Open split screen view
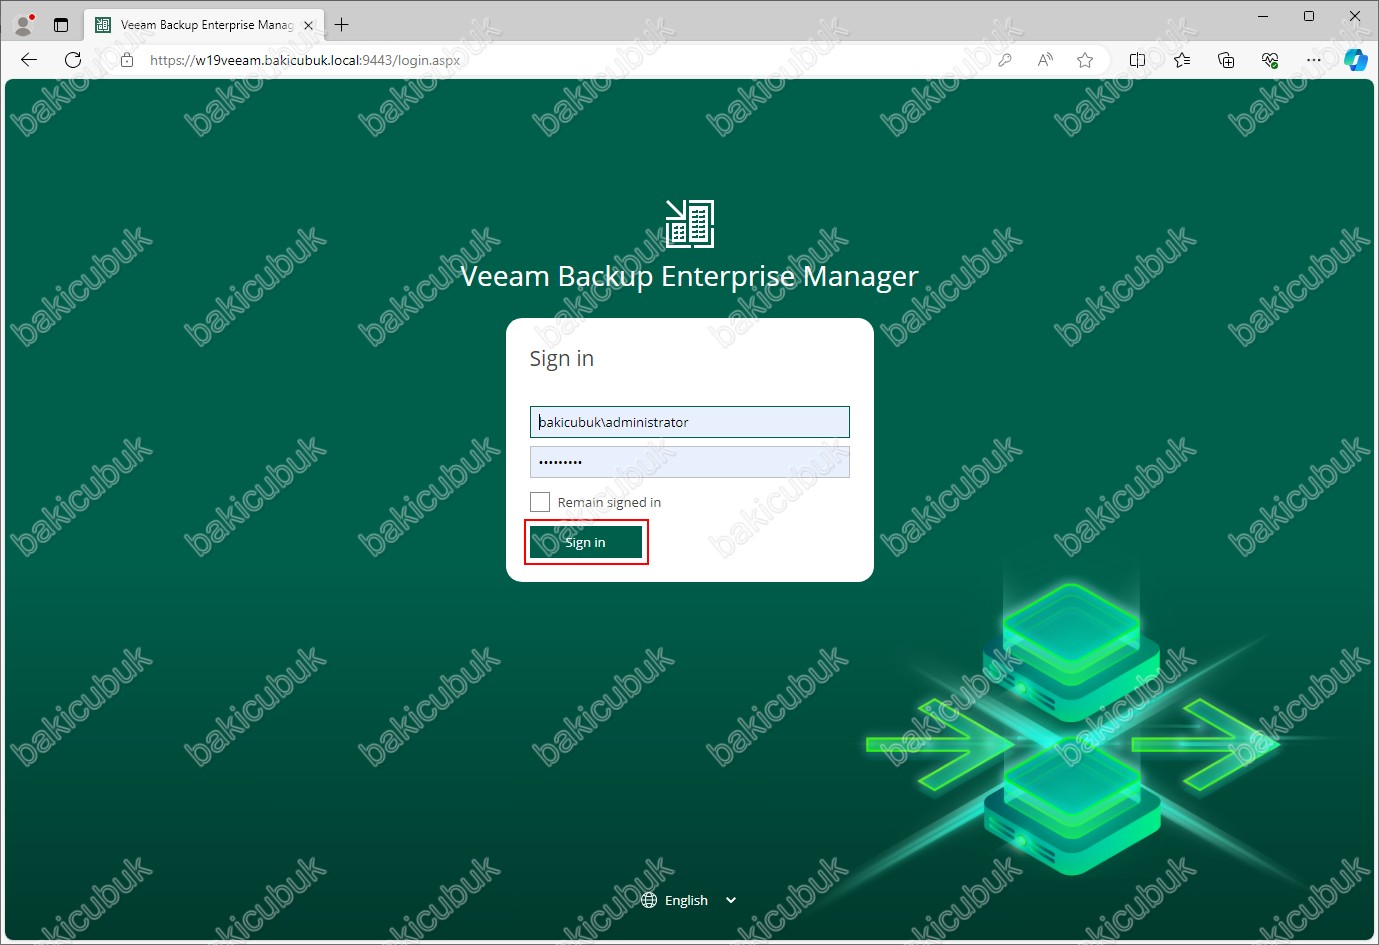The height and width of the screenshot is (945, 1379). pos(1137,60)
